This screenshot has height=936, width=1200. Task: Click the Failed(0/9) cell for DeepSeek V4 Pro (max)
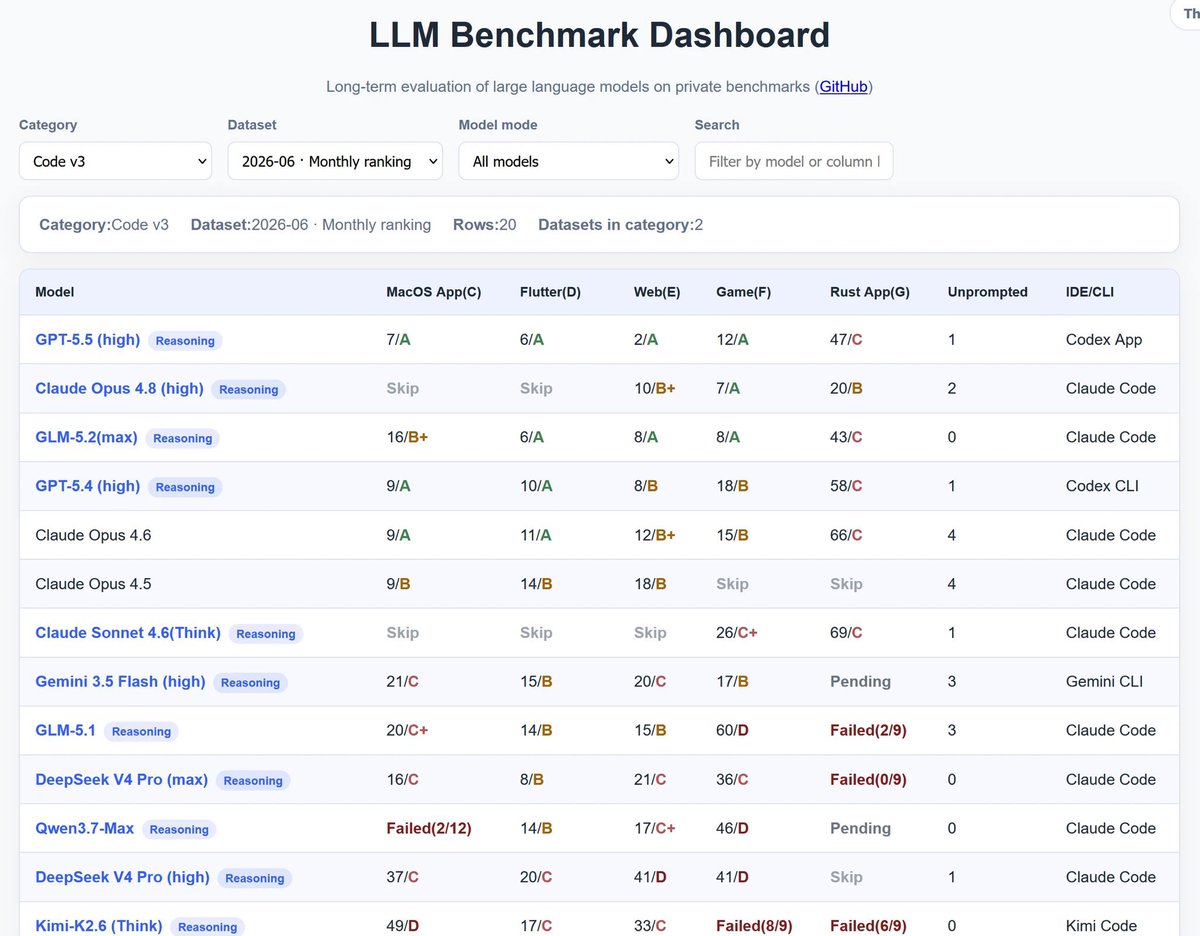(868, 779)
